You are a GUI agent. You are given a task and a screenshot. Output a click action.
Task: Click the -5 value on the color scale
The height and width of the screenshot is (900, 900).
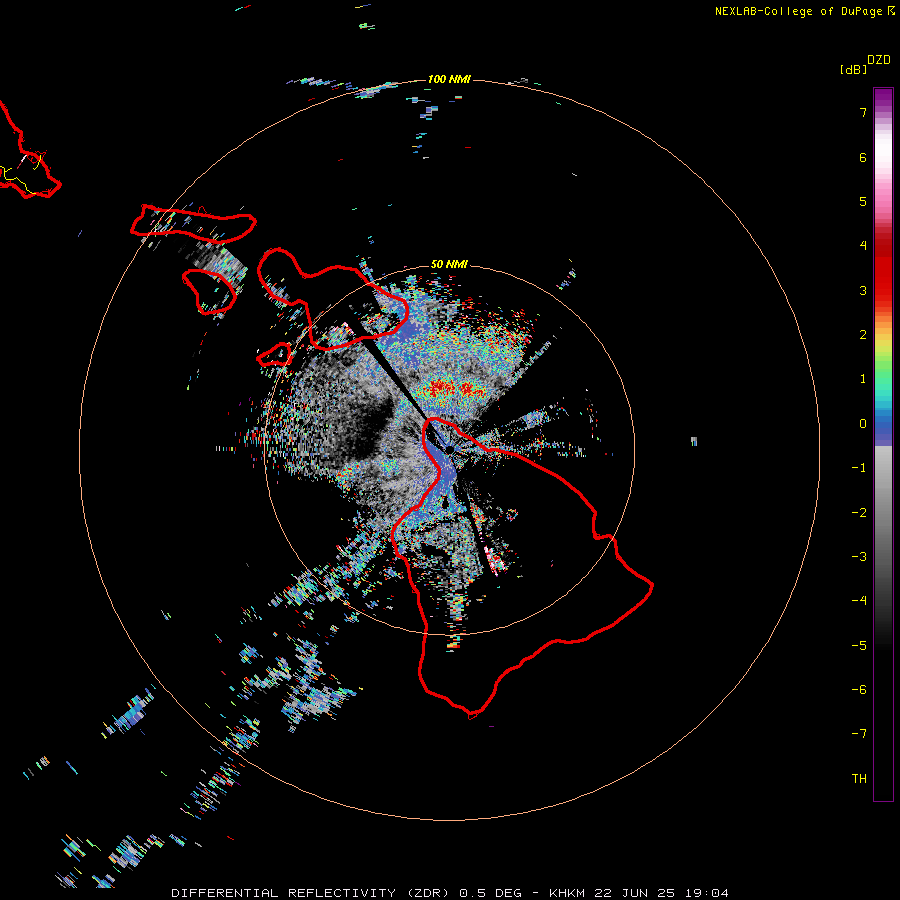(859, 646)
